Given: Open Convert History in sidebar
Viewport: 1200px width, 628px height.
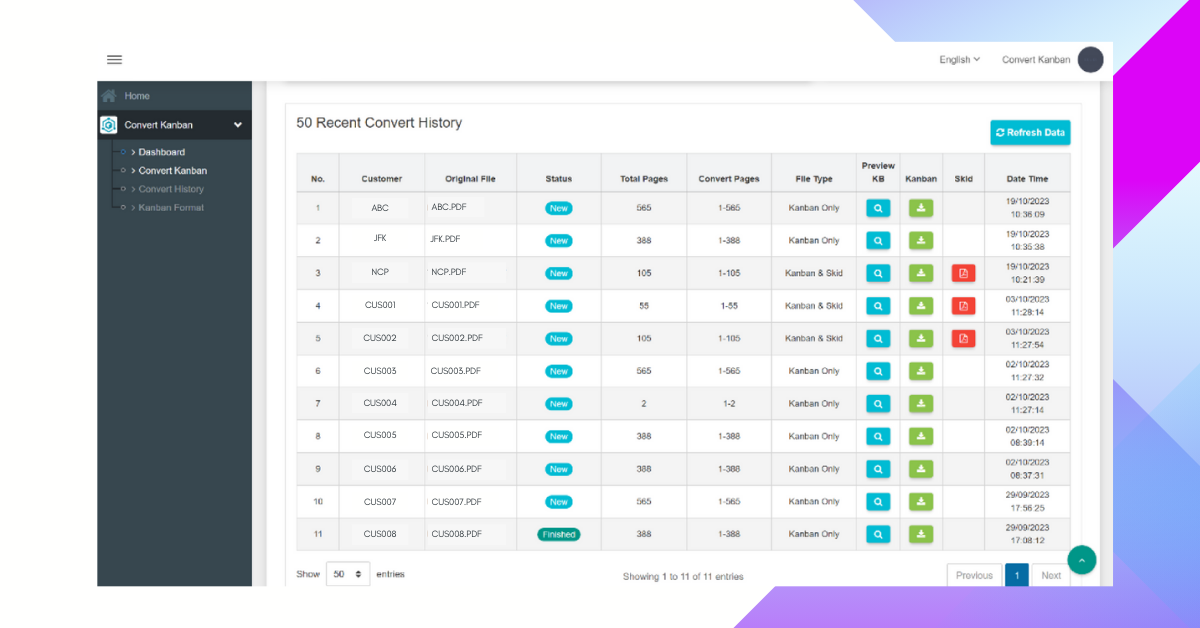Looking at the screenshot, I should point(171,189).
